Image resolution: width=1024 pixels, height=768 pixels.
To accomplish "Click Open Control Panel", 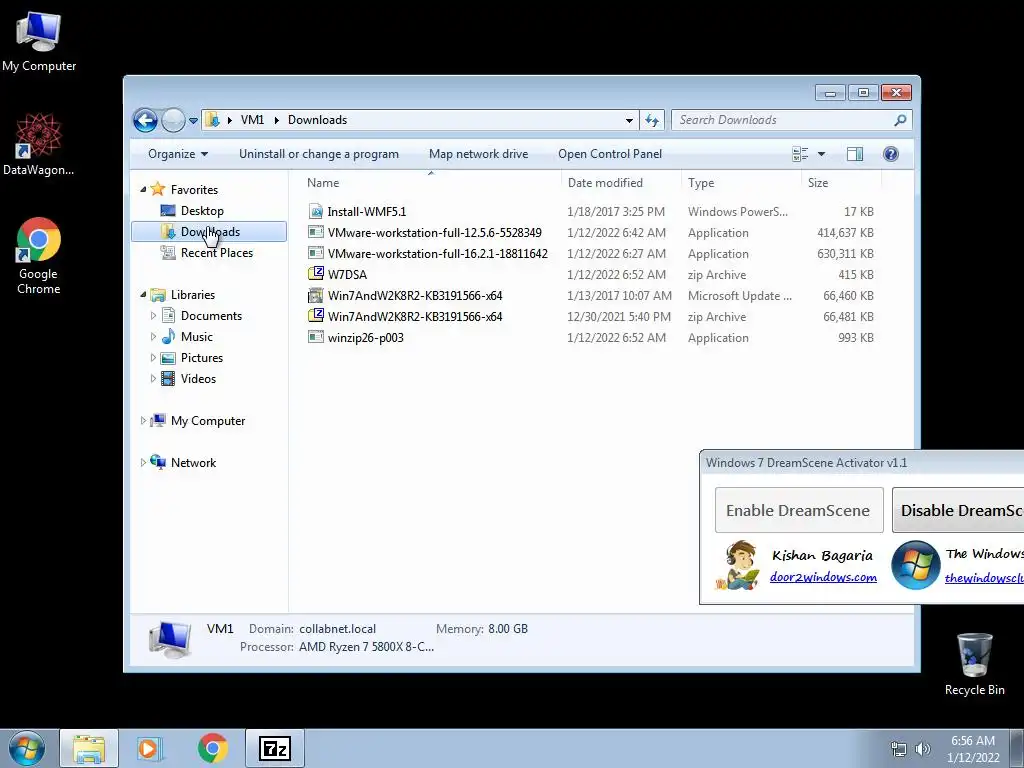I will click(610, 154).
